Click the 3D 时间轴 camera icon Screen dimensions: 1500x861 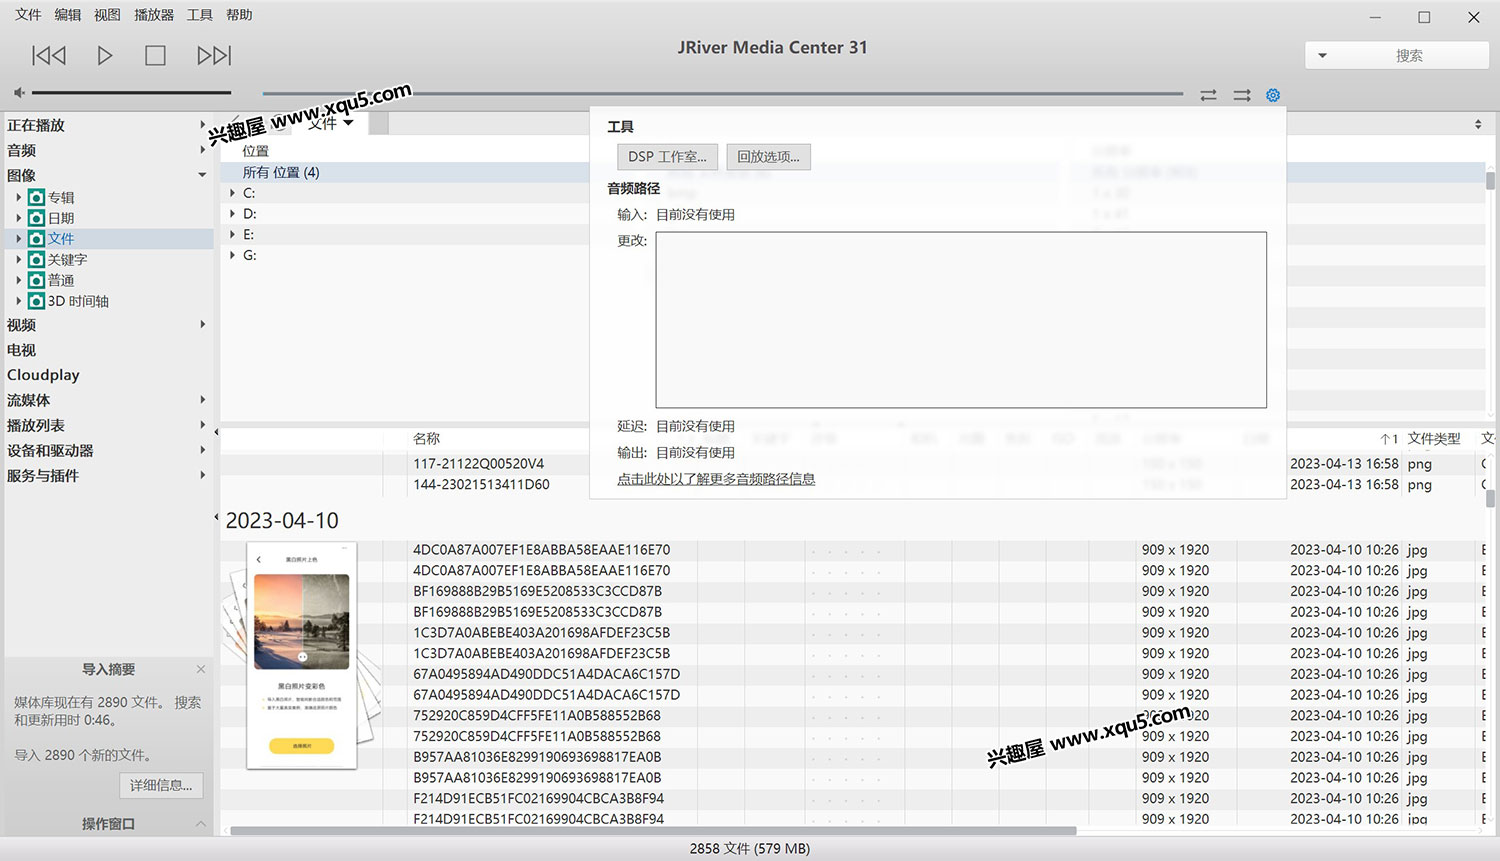(36, 301)
